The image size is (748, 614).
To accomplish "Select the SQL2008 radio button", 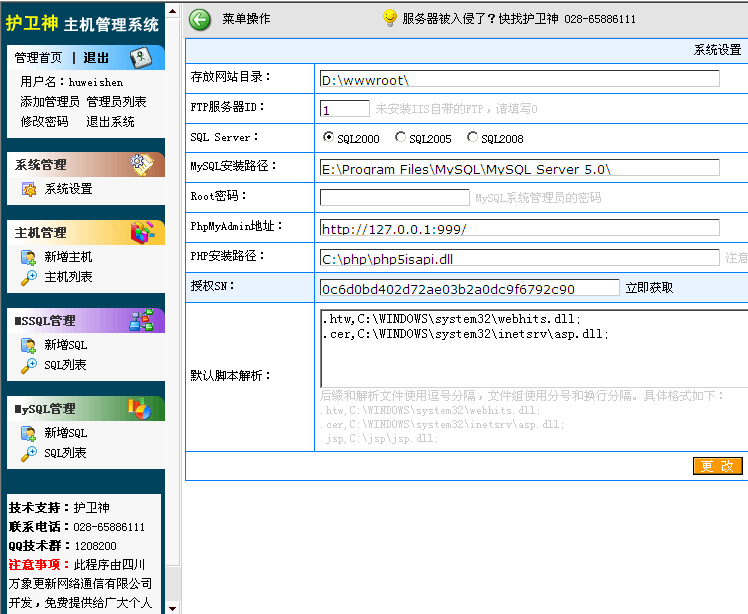I will click(x=472, y=138).
